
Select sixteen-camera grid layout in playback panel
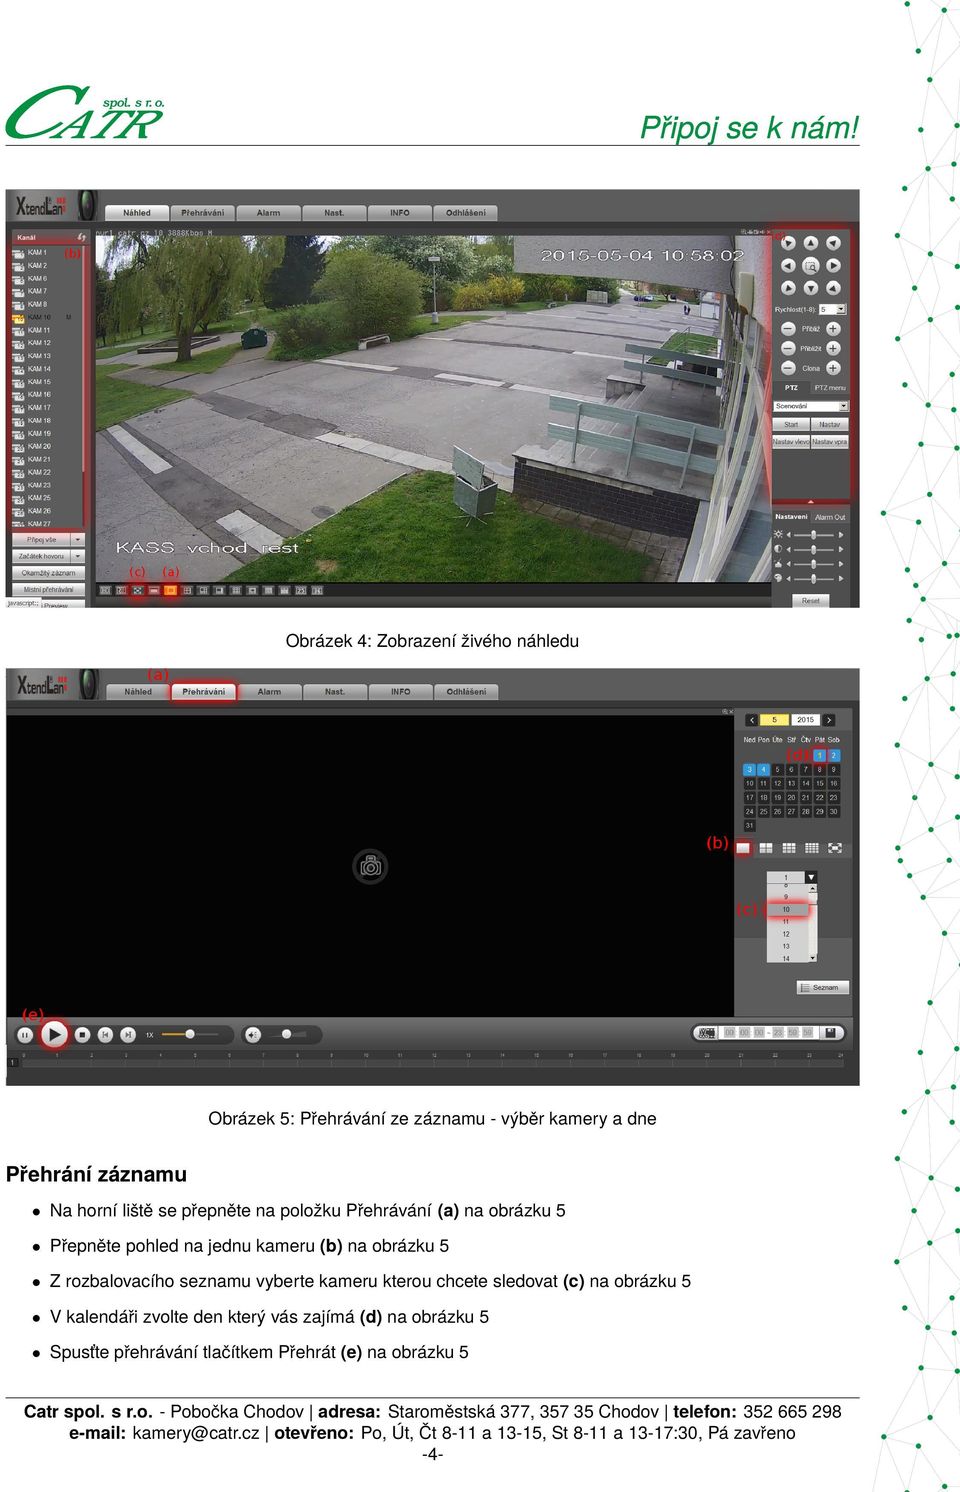pos(812,848)
